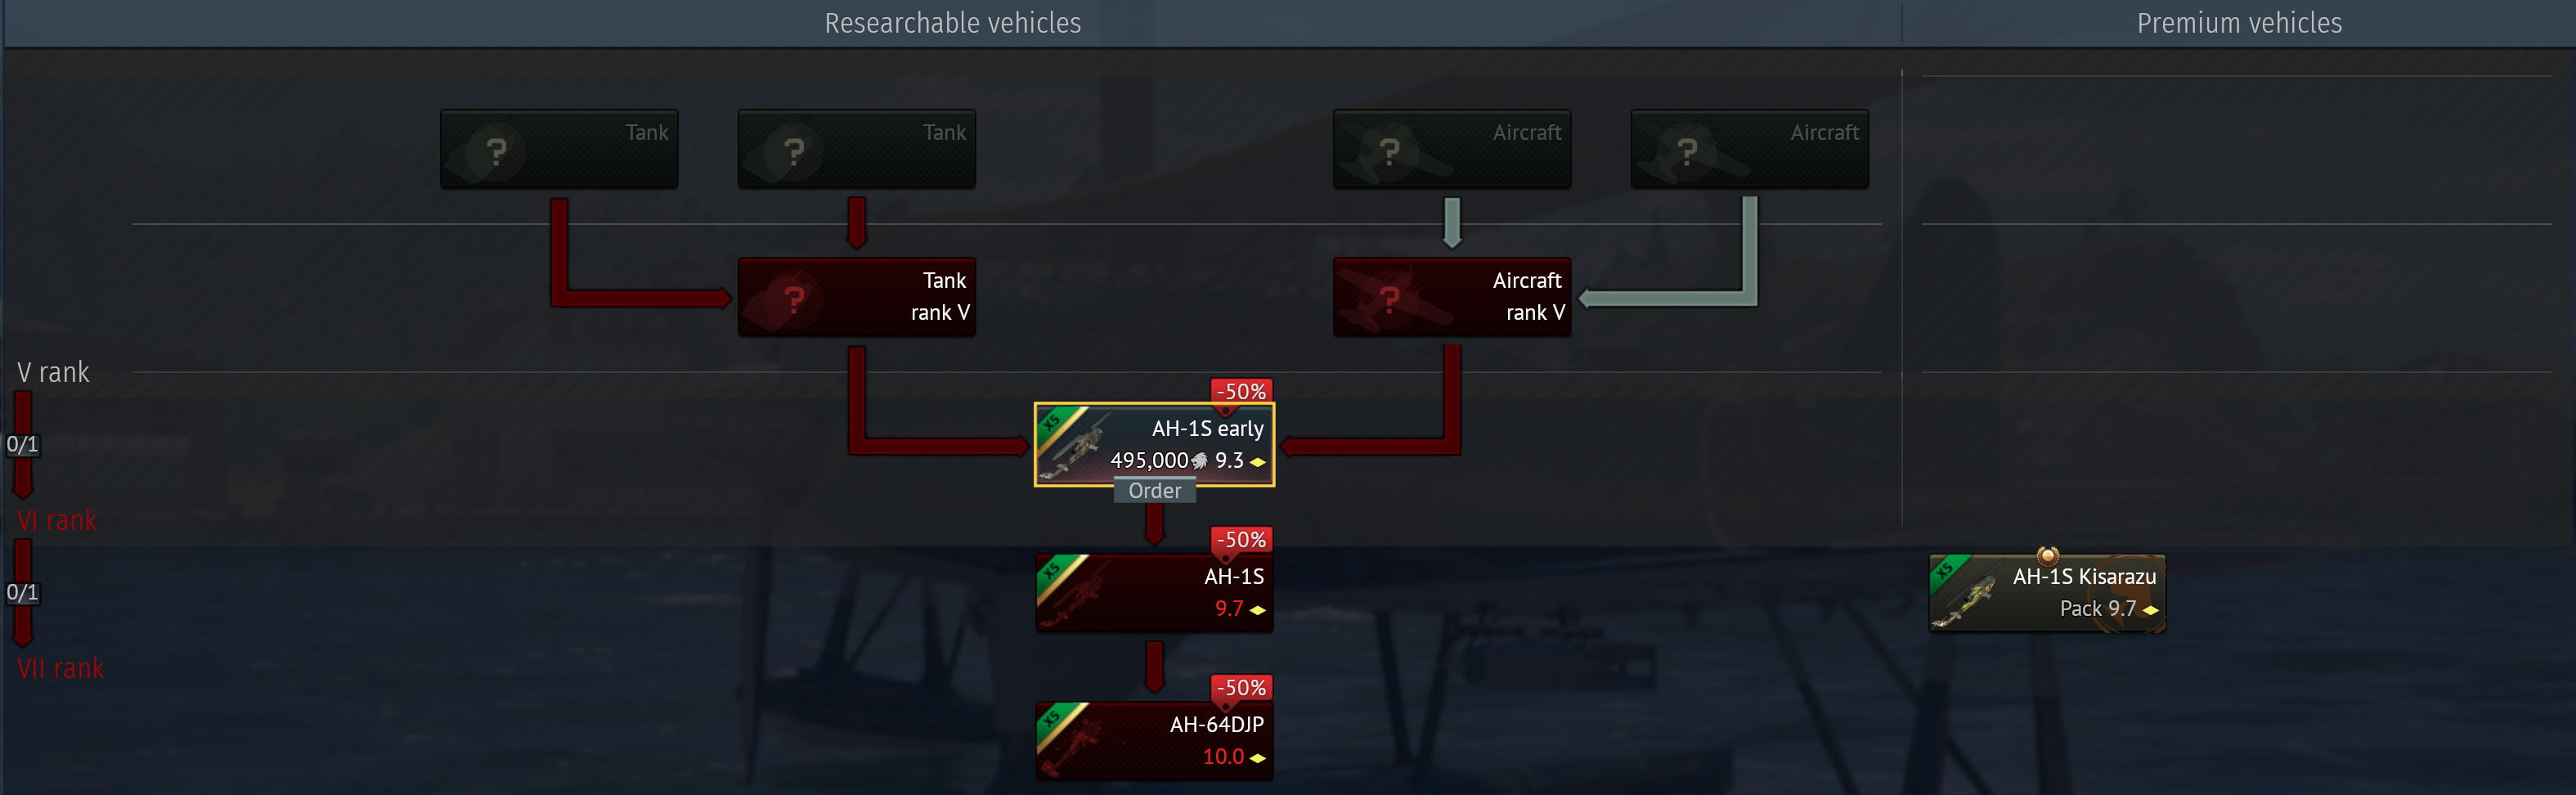
Task: Click the -50% discount badge on AH-1S early
Action: click(1241, 391)
